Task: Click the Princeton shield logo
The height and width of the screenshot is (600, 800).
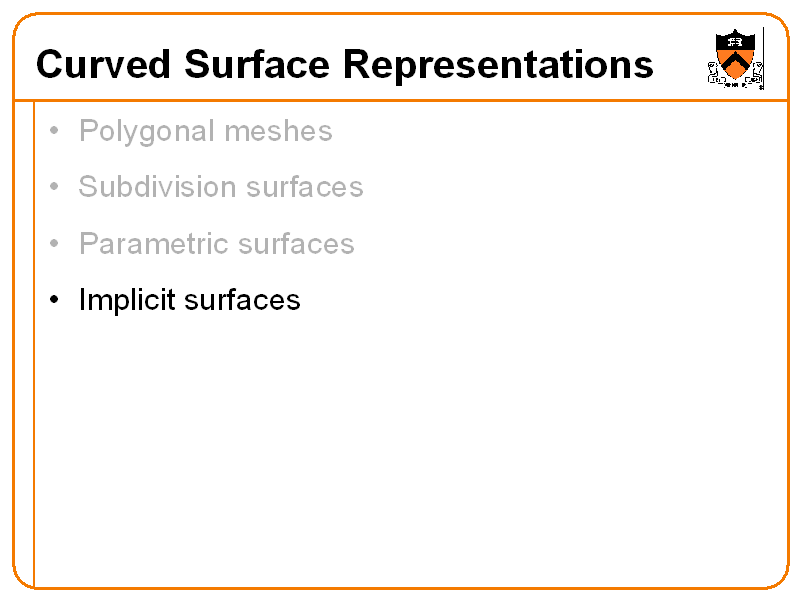Action: (x=737, y=58)
